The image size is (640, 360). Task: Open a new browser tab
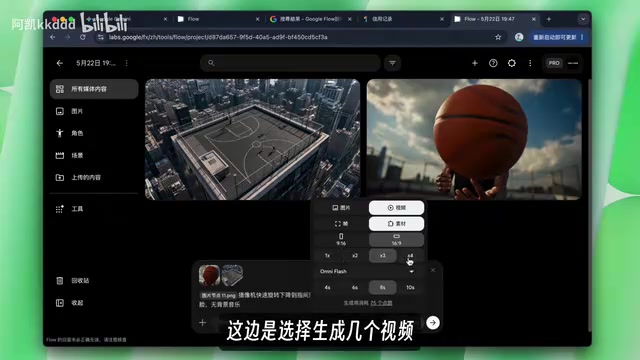click(549, 19)
